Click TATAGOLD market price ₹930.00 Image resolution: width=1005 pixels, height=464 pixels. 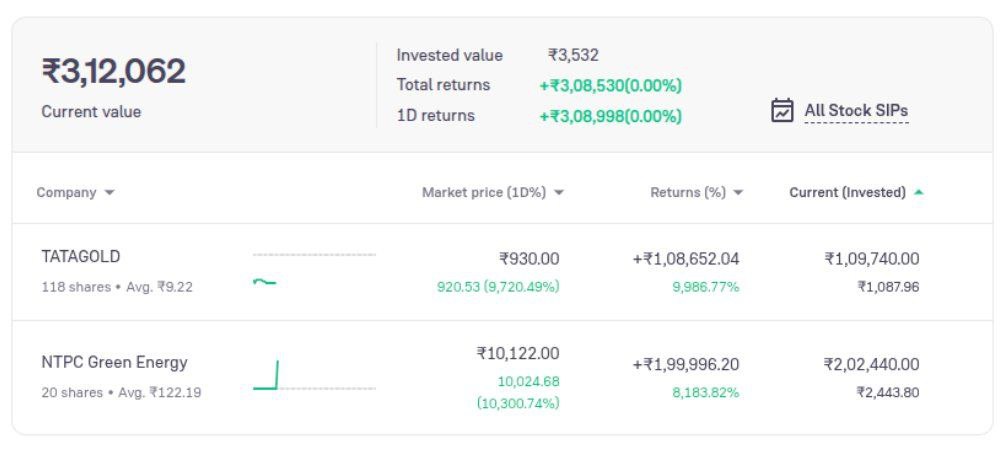coord(529,259)
